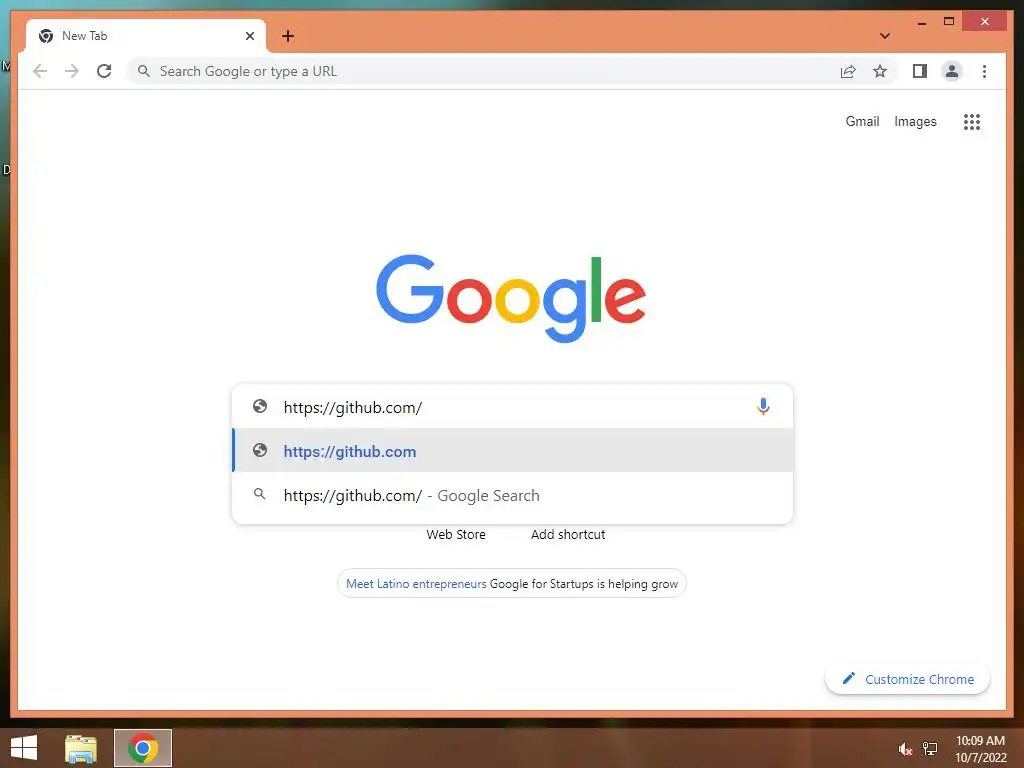The height and width of the screenshot is (768, 1024).
Task: Open Chrome three-dot menu
Action: [984, 71]
